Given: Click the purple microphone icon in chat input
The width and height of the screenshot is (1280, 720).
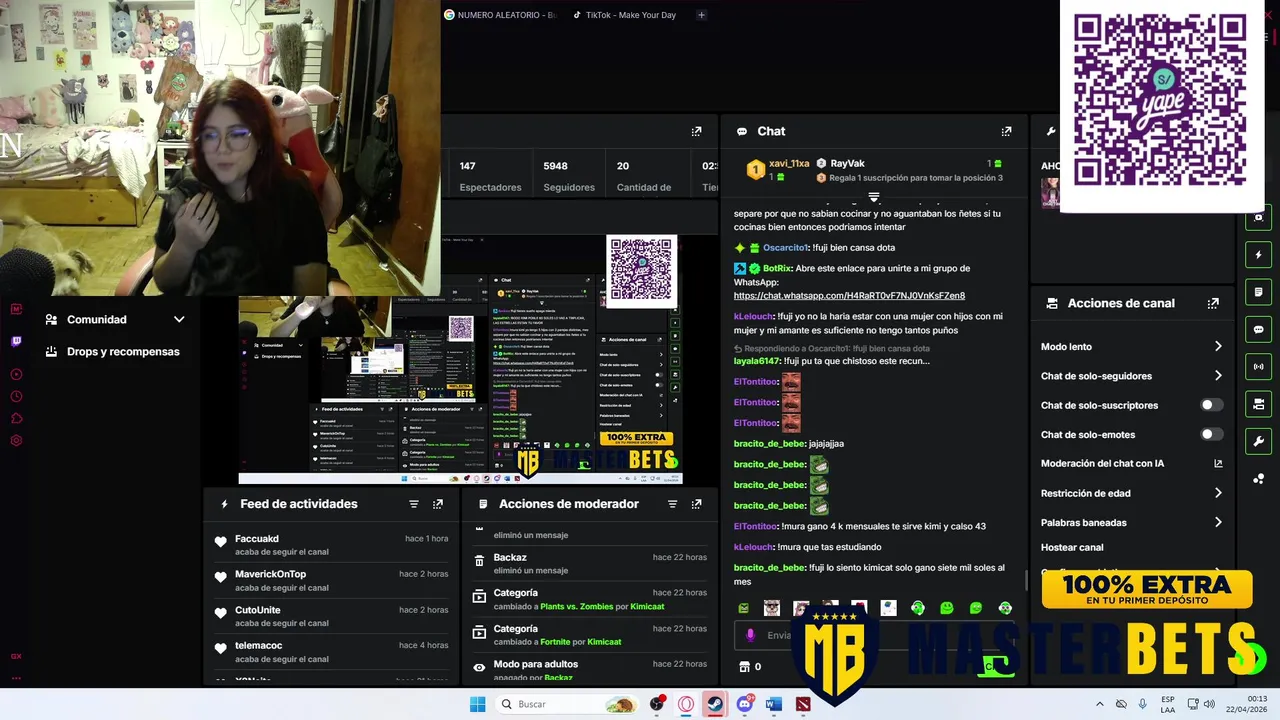Looking at the screenshot, I should [751, 635].
